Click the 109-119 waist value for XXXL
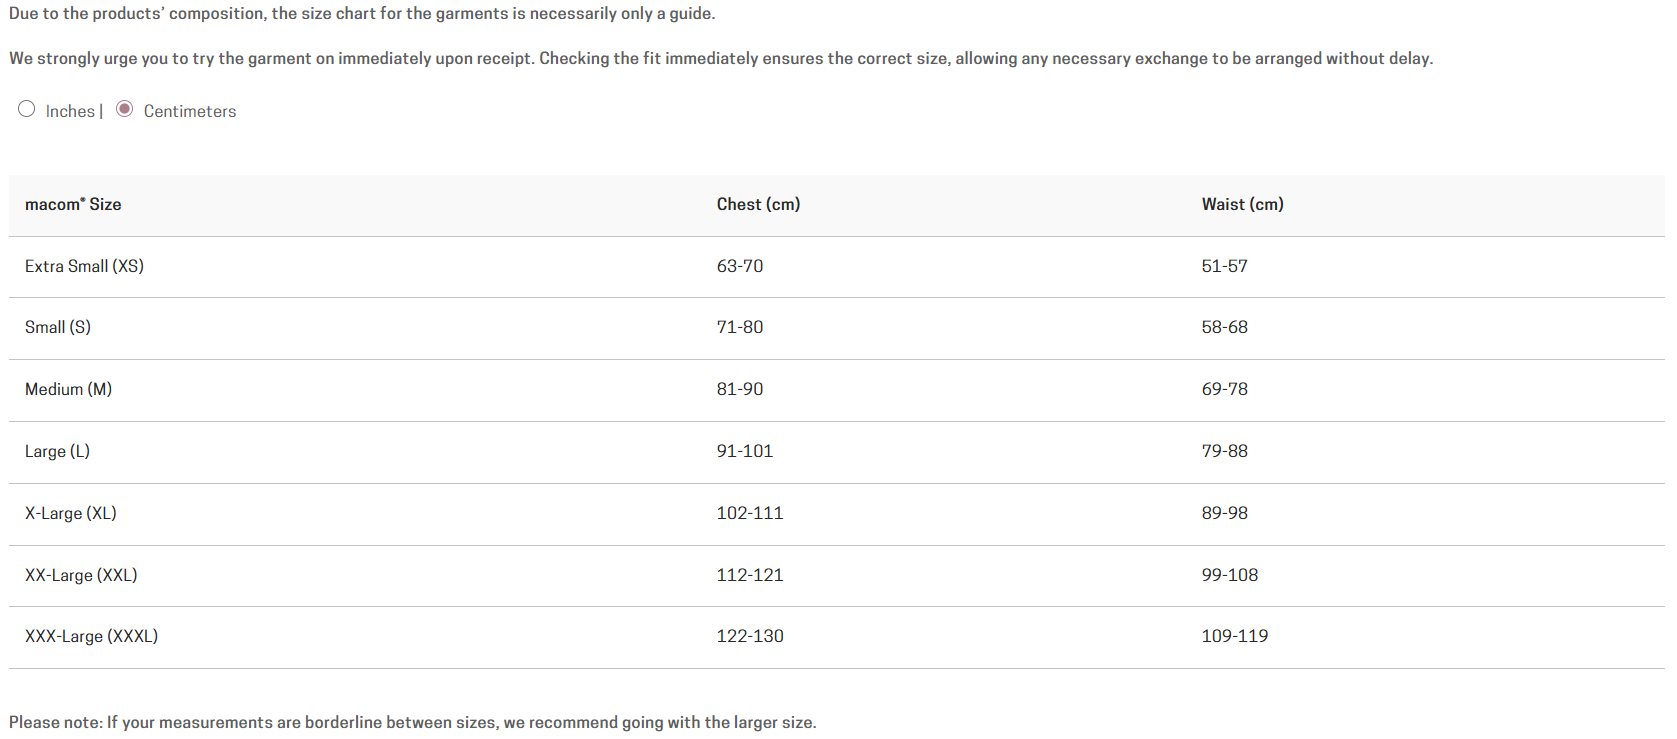1677x739 pixels. (x=1235, y=636)
